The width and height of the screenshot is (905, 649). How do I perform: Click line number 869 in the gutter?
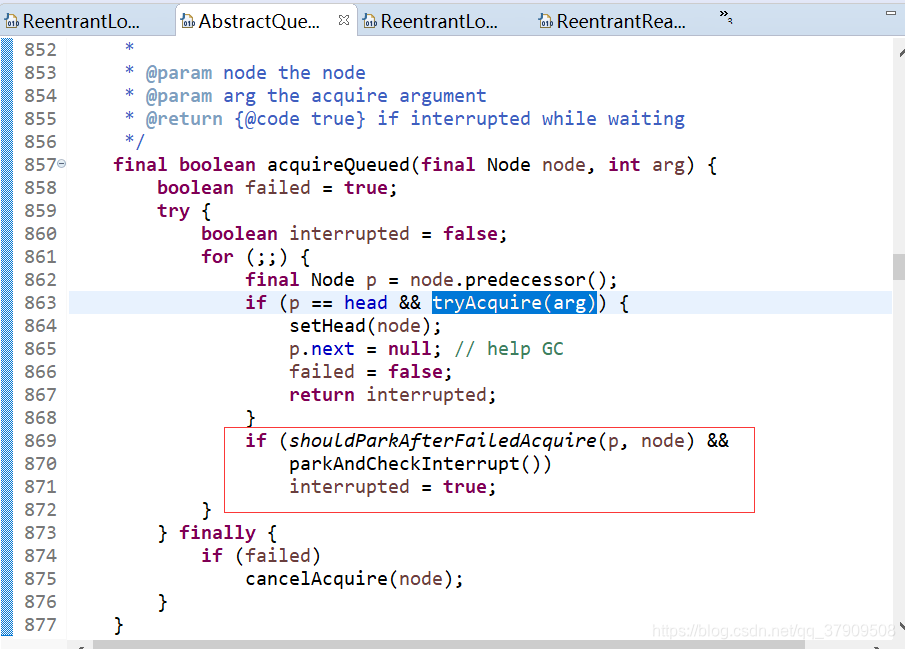(40, 441)
